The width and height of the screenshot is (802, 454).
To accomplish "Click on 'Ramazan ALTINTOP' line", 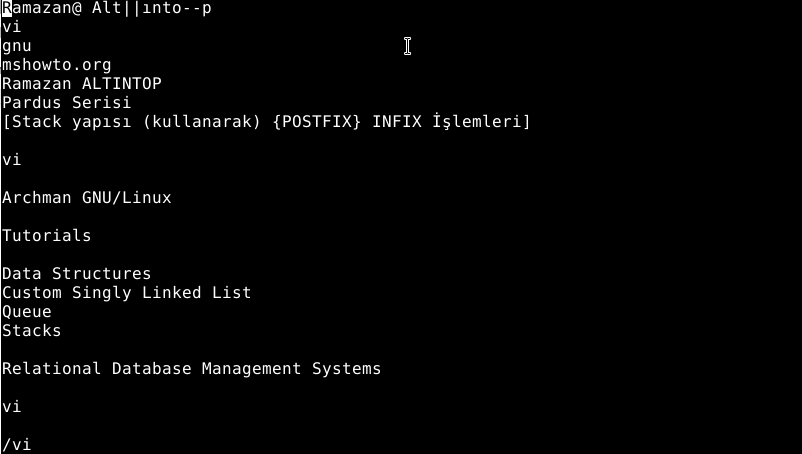I will coord(82,84).
